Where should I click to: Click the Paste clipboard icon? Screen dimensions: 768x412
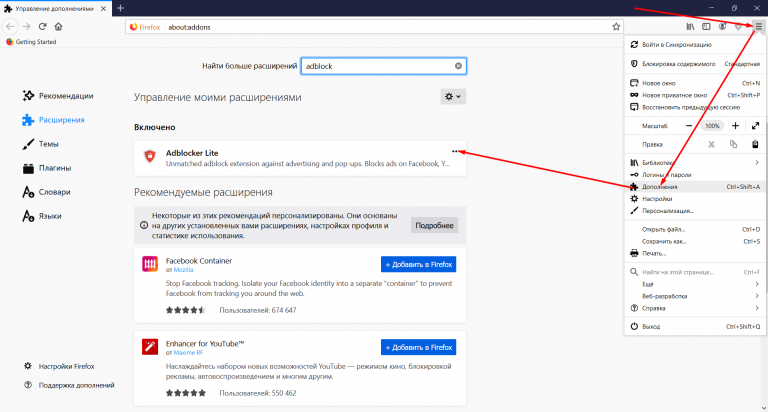click(x=755, y=145)
